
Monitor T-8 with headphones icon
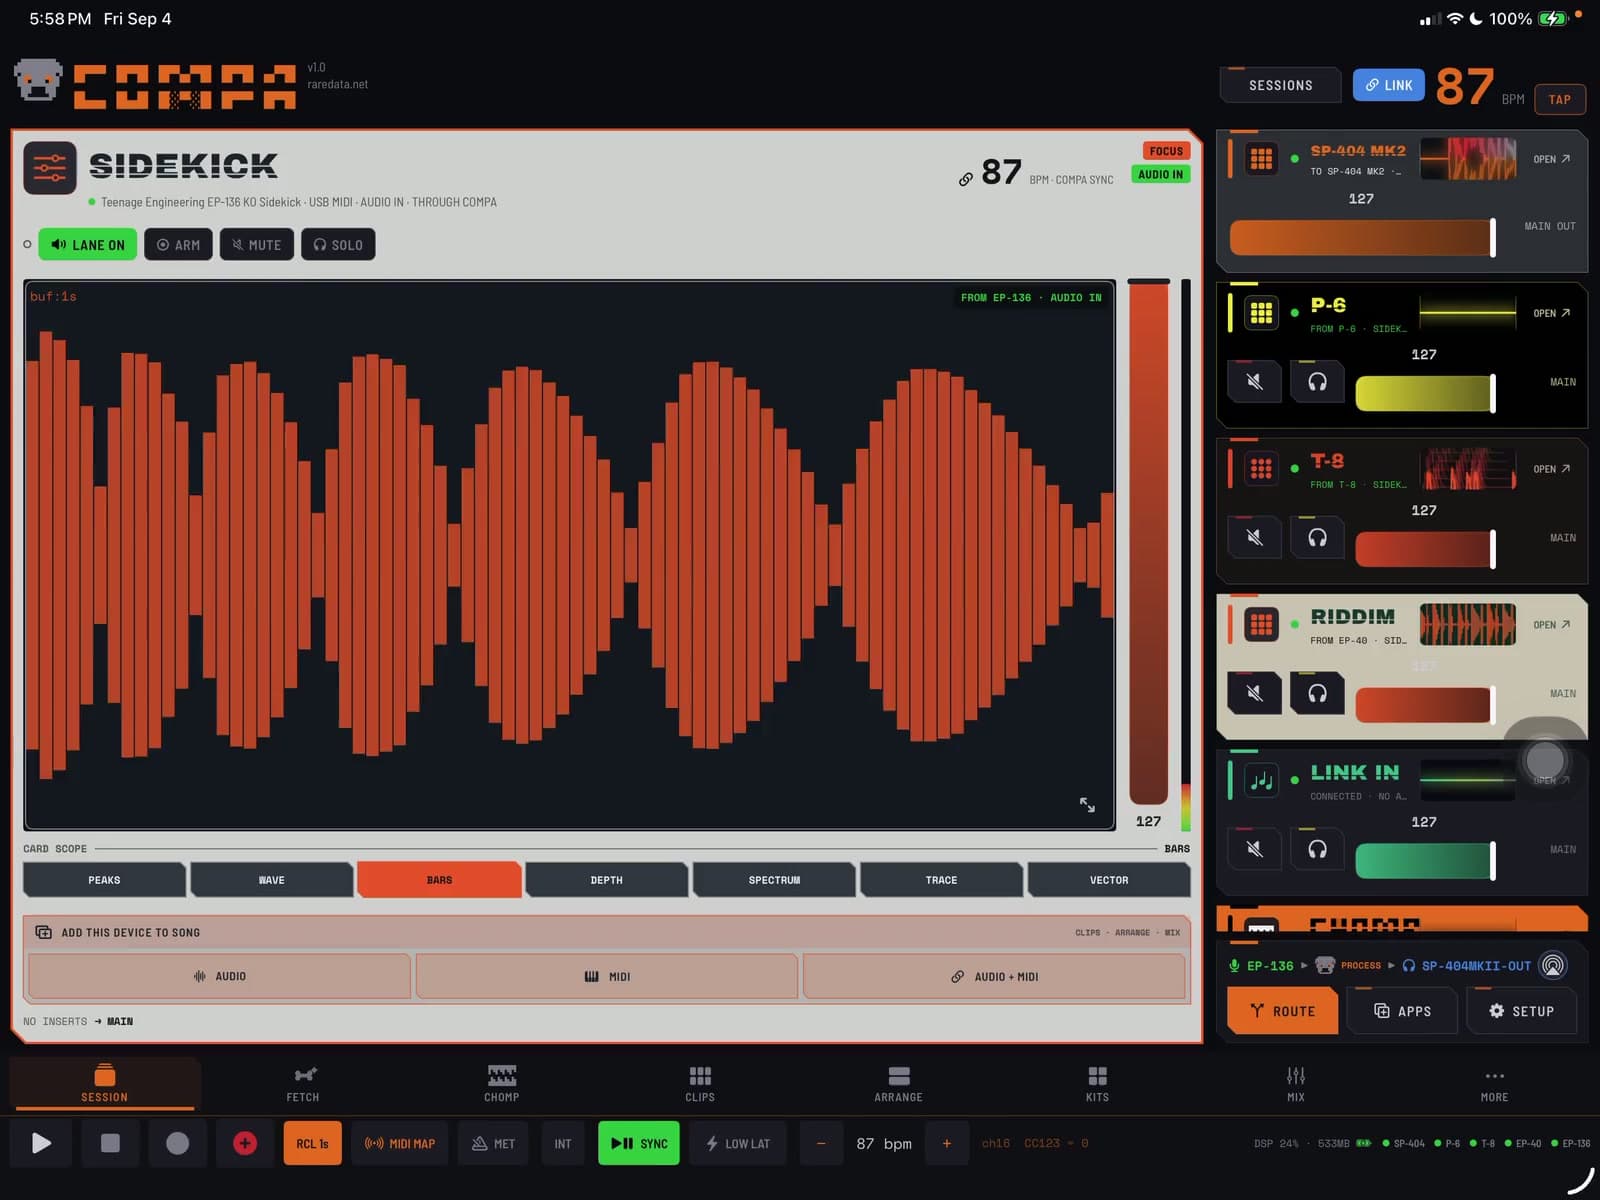[1317, 538]
